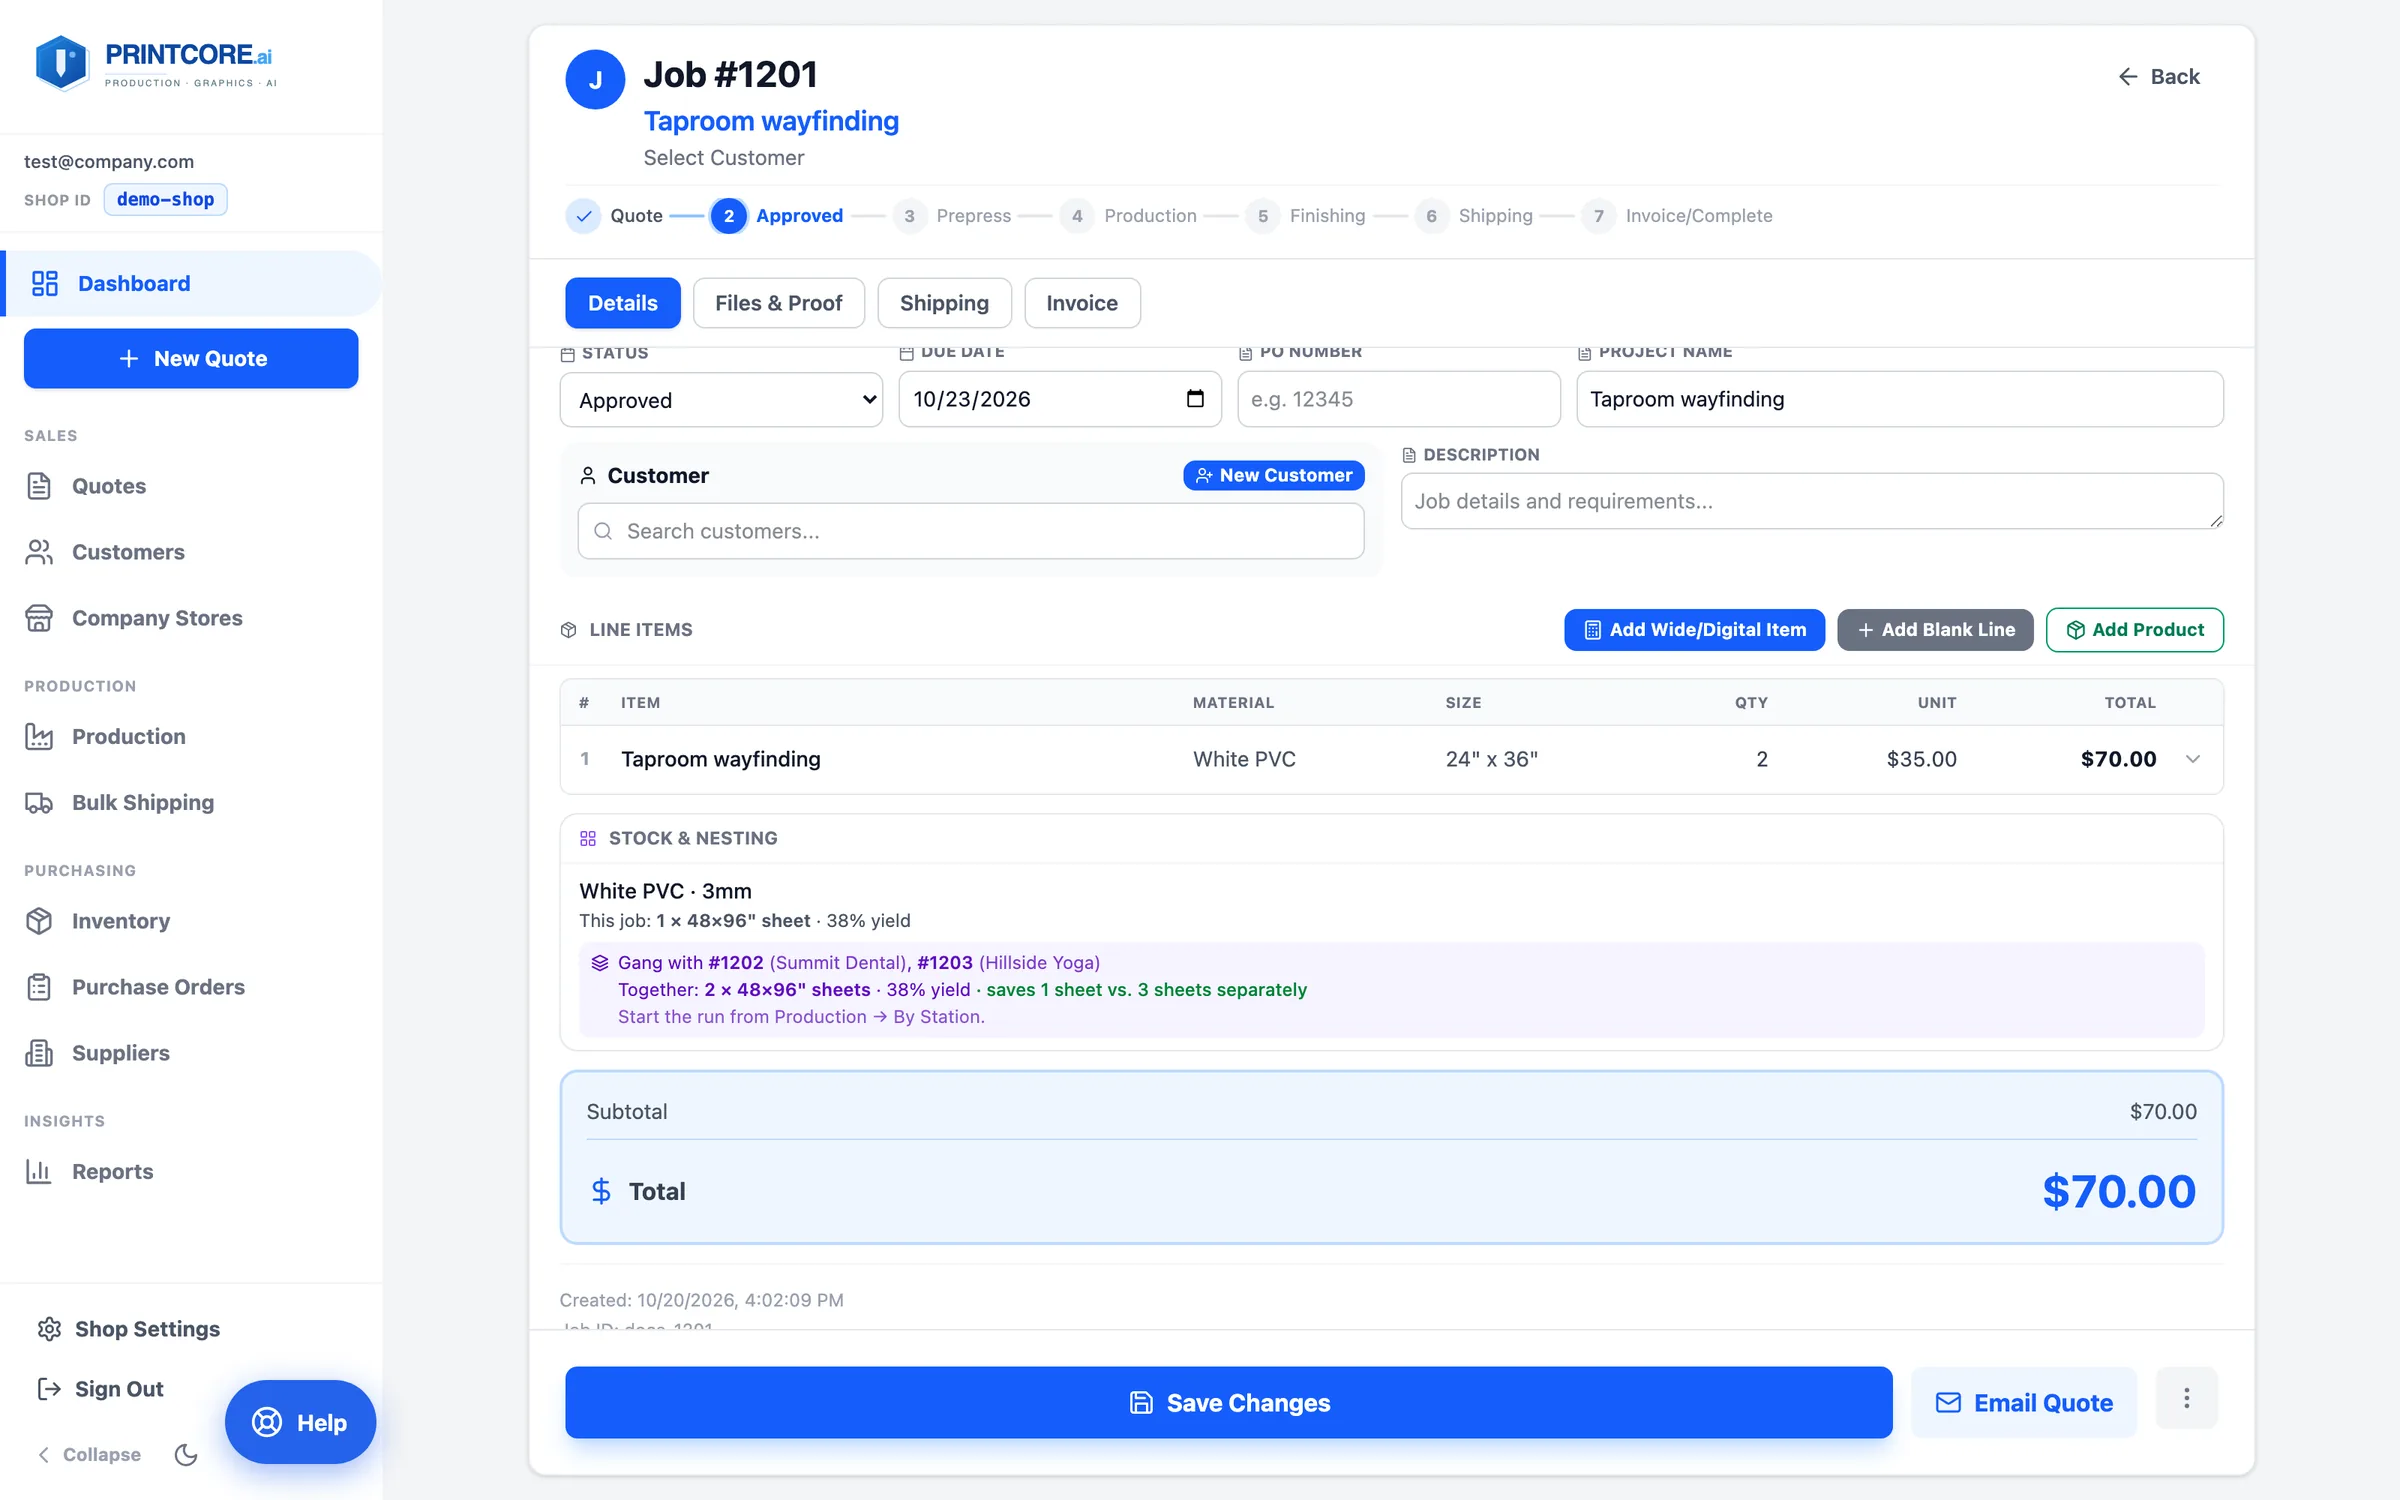Focus the Search customers field
The image size is (2400, 1500).
click(971, 531)
